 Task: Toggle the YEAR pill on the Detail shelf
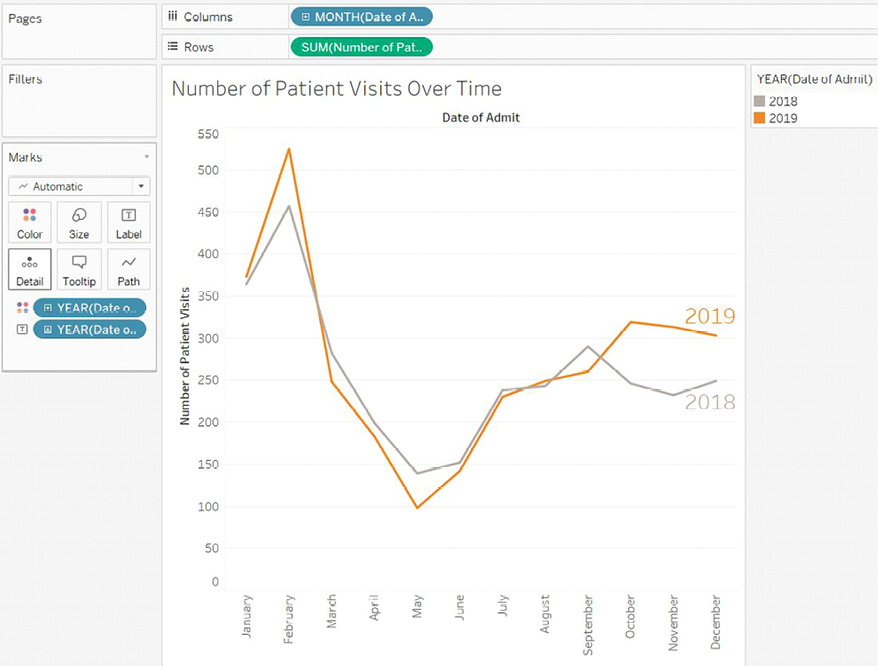[x=90, y=307]
